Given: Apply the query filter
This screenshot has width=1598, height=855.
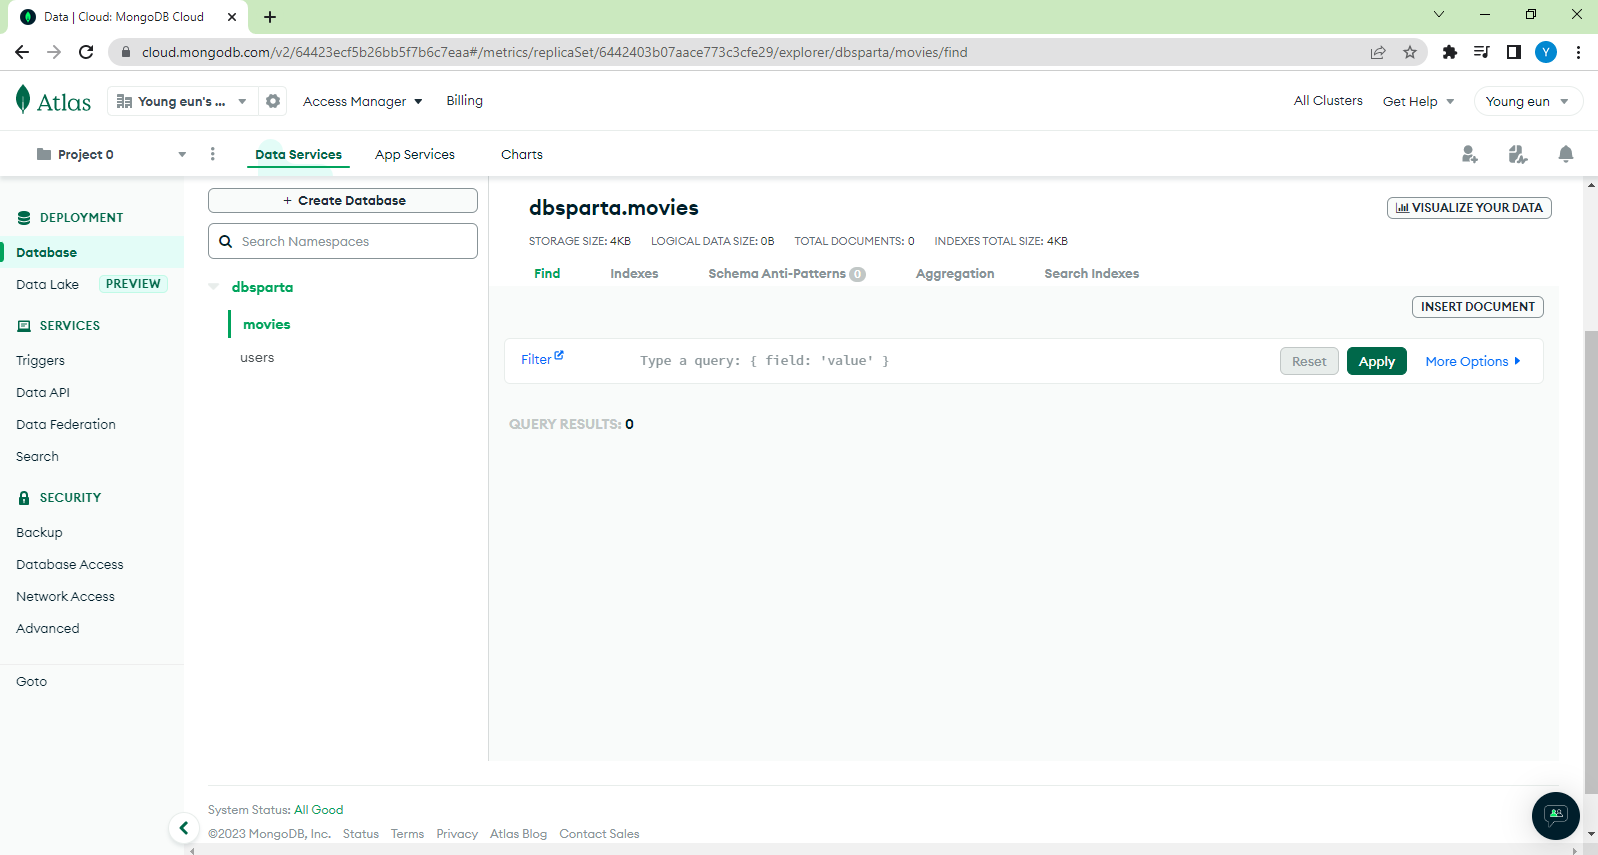Looking at the screenshot, I should [1377, 361].
